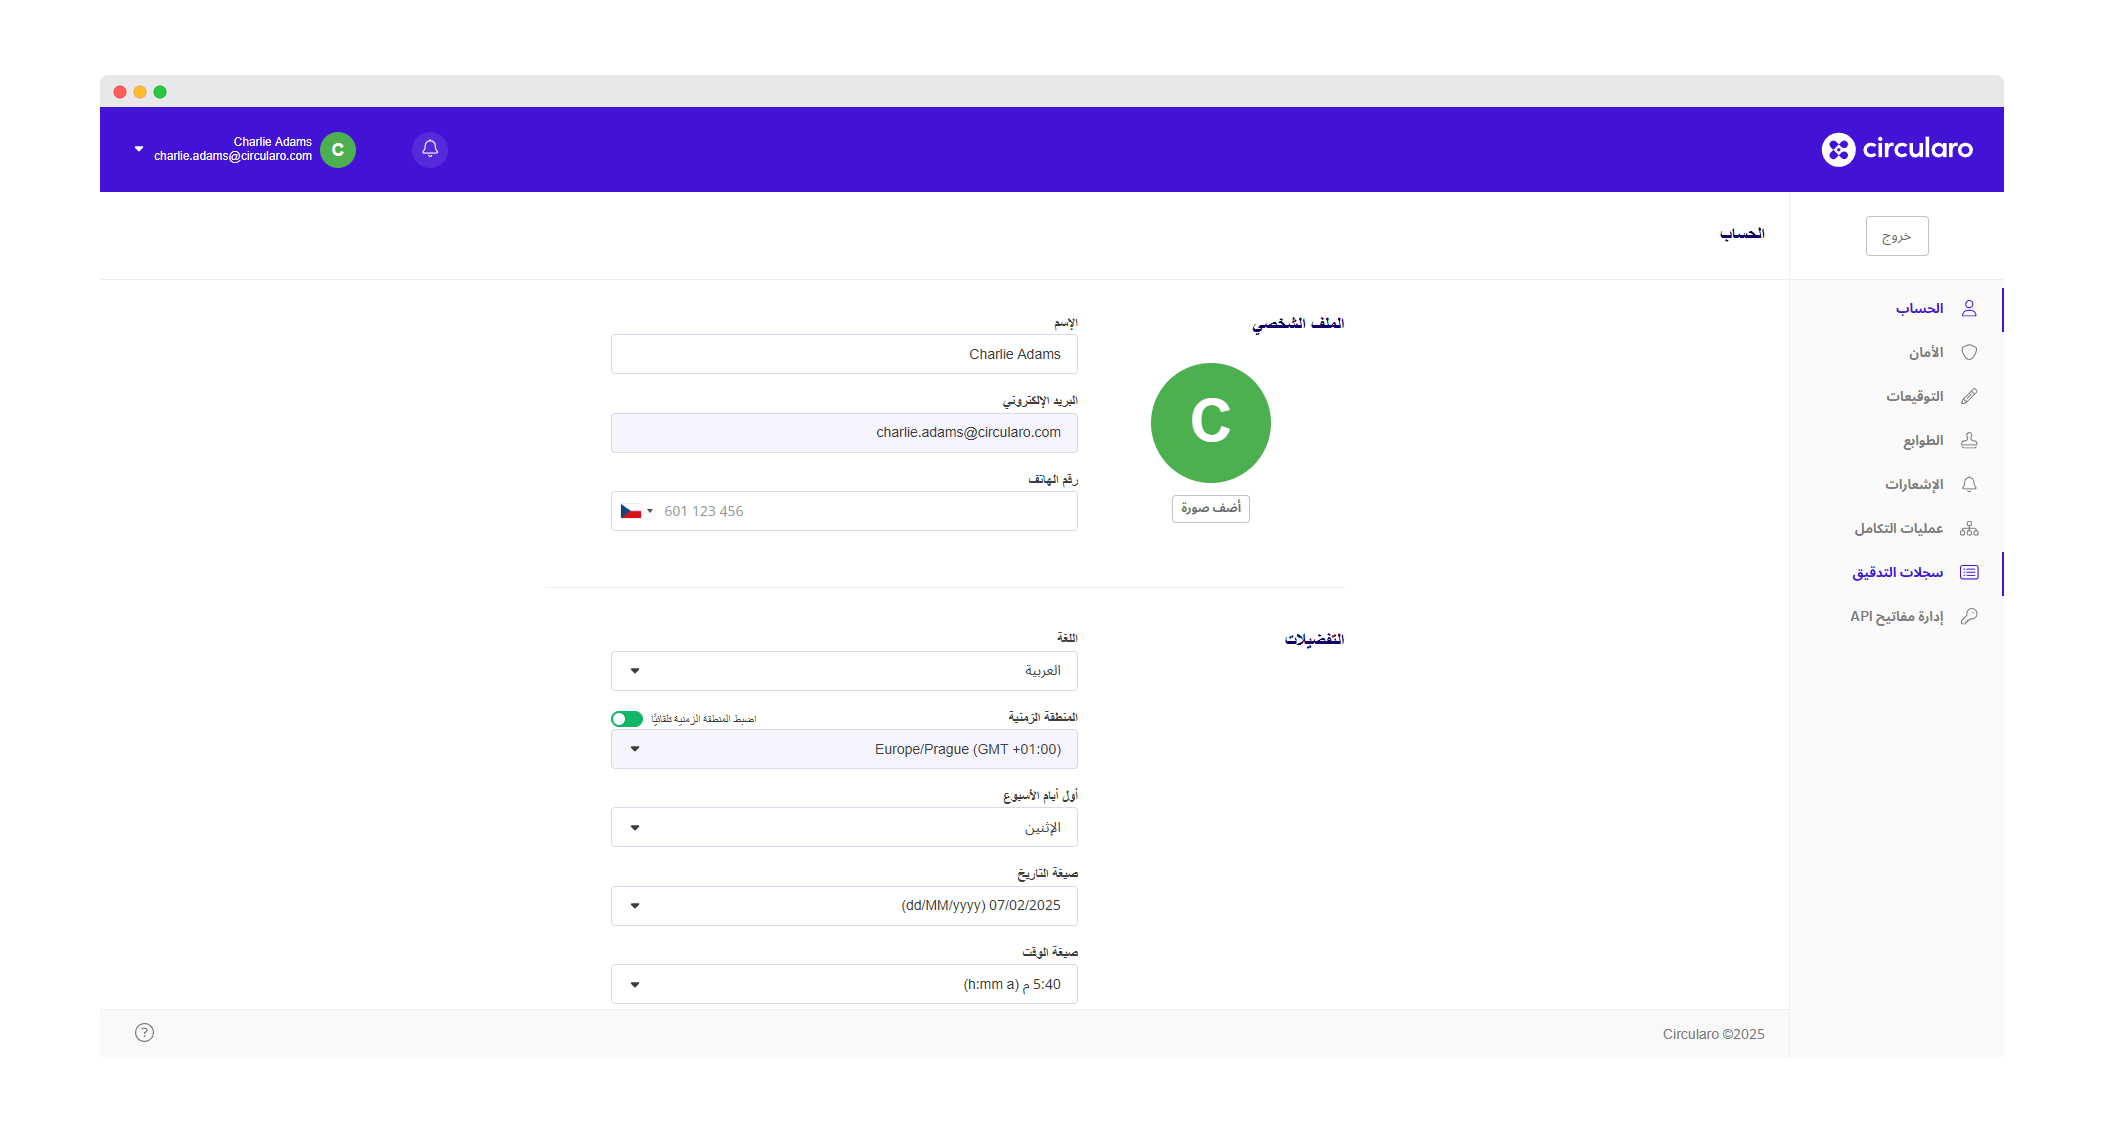Viewport: 2104px width, 1133px height.
Task: Click the stamp icon for الطوابع
Action: pos(1969,440)
